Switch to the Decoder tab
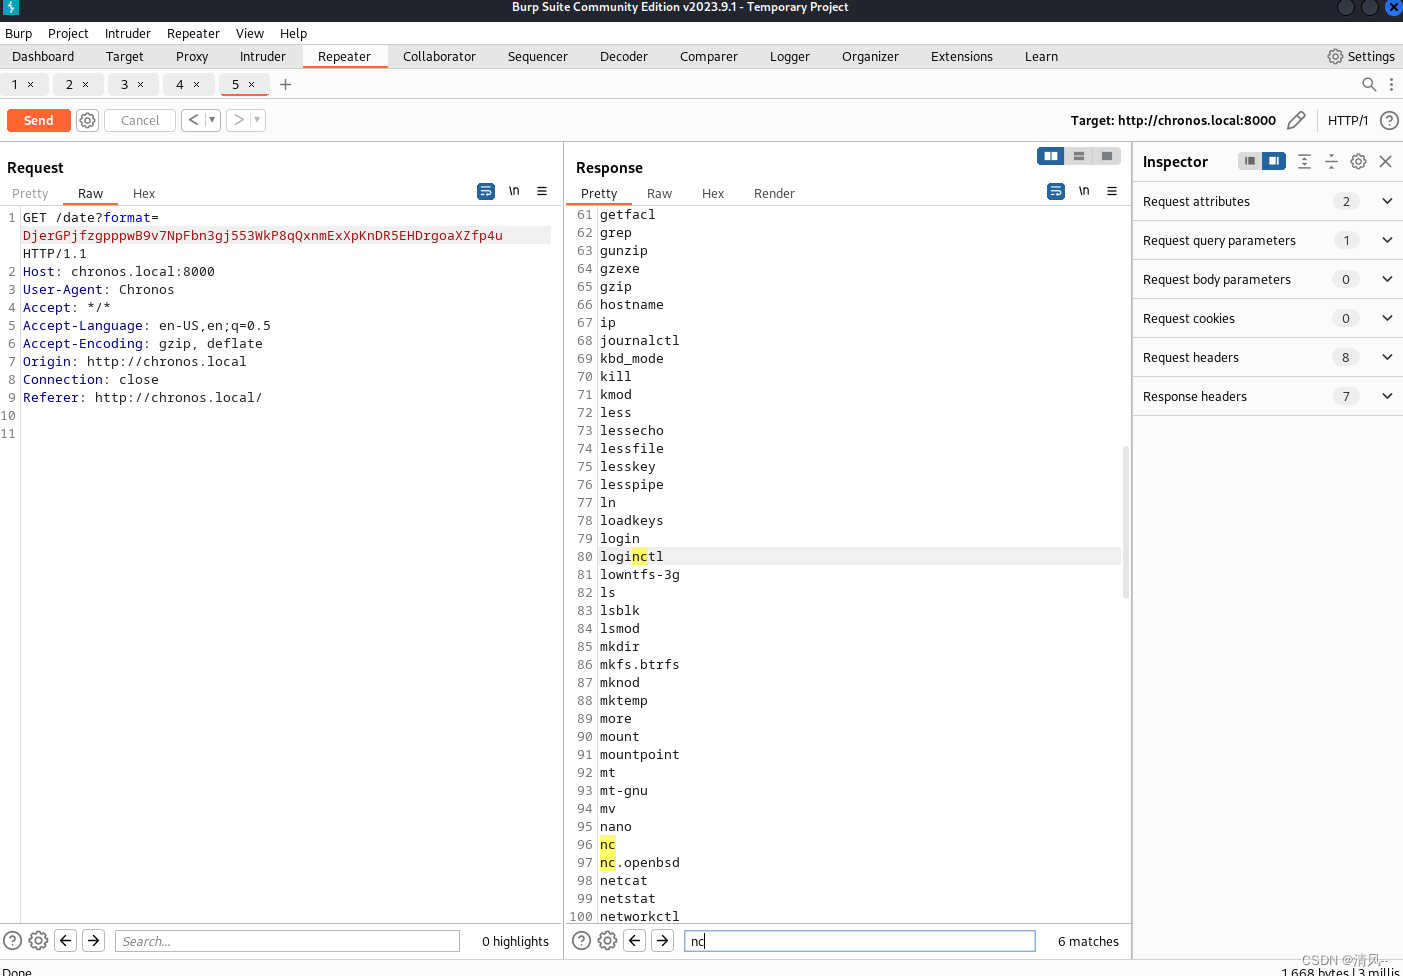 point(624,56)
